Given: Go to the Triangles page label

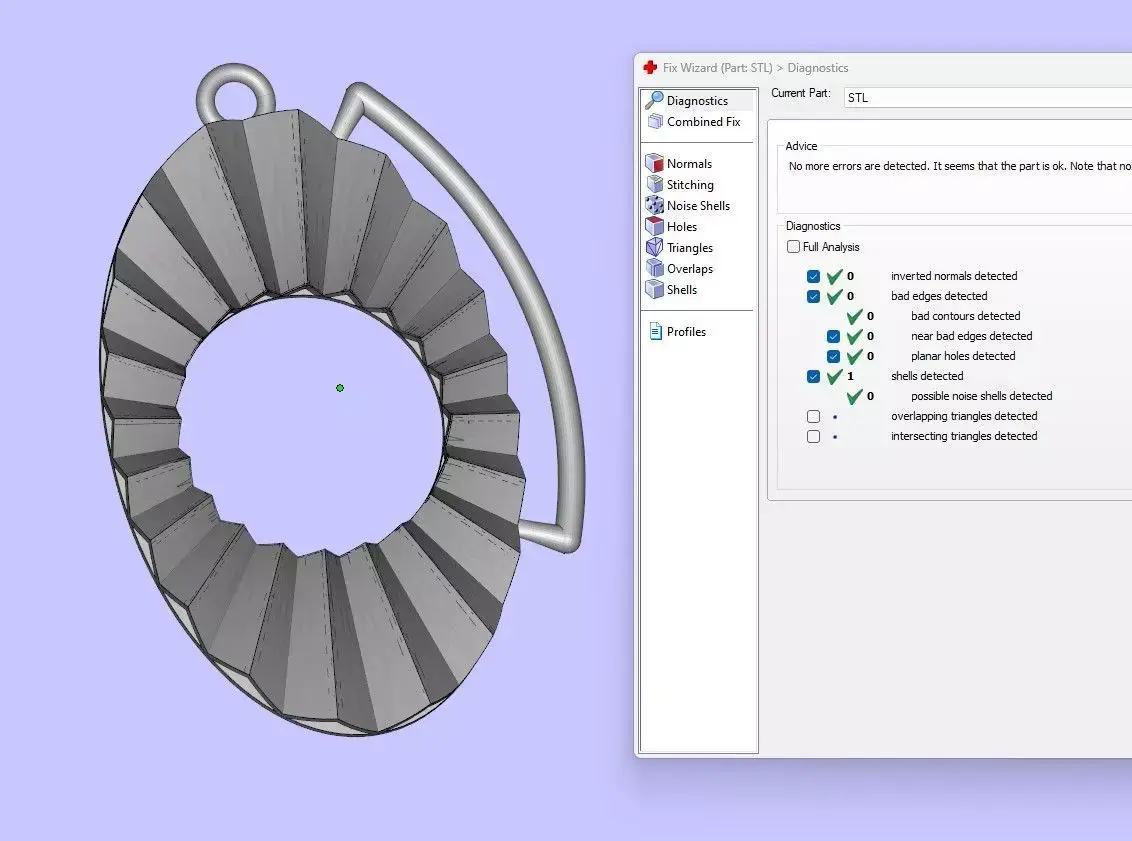Looking at the screenshot, I should pos(690,248).
